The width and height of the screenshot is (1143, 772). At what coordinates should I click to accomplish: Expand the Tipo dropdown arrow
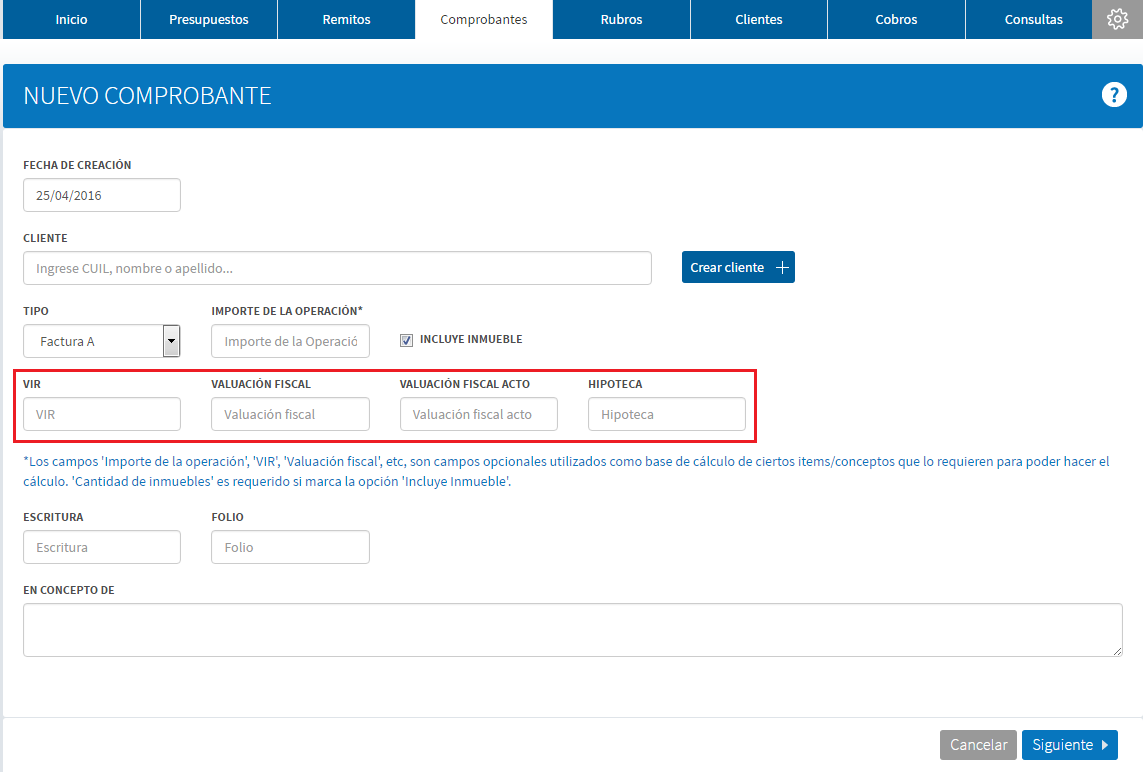[171, 340]
